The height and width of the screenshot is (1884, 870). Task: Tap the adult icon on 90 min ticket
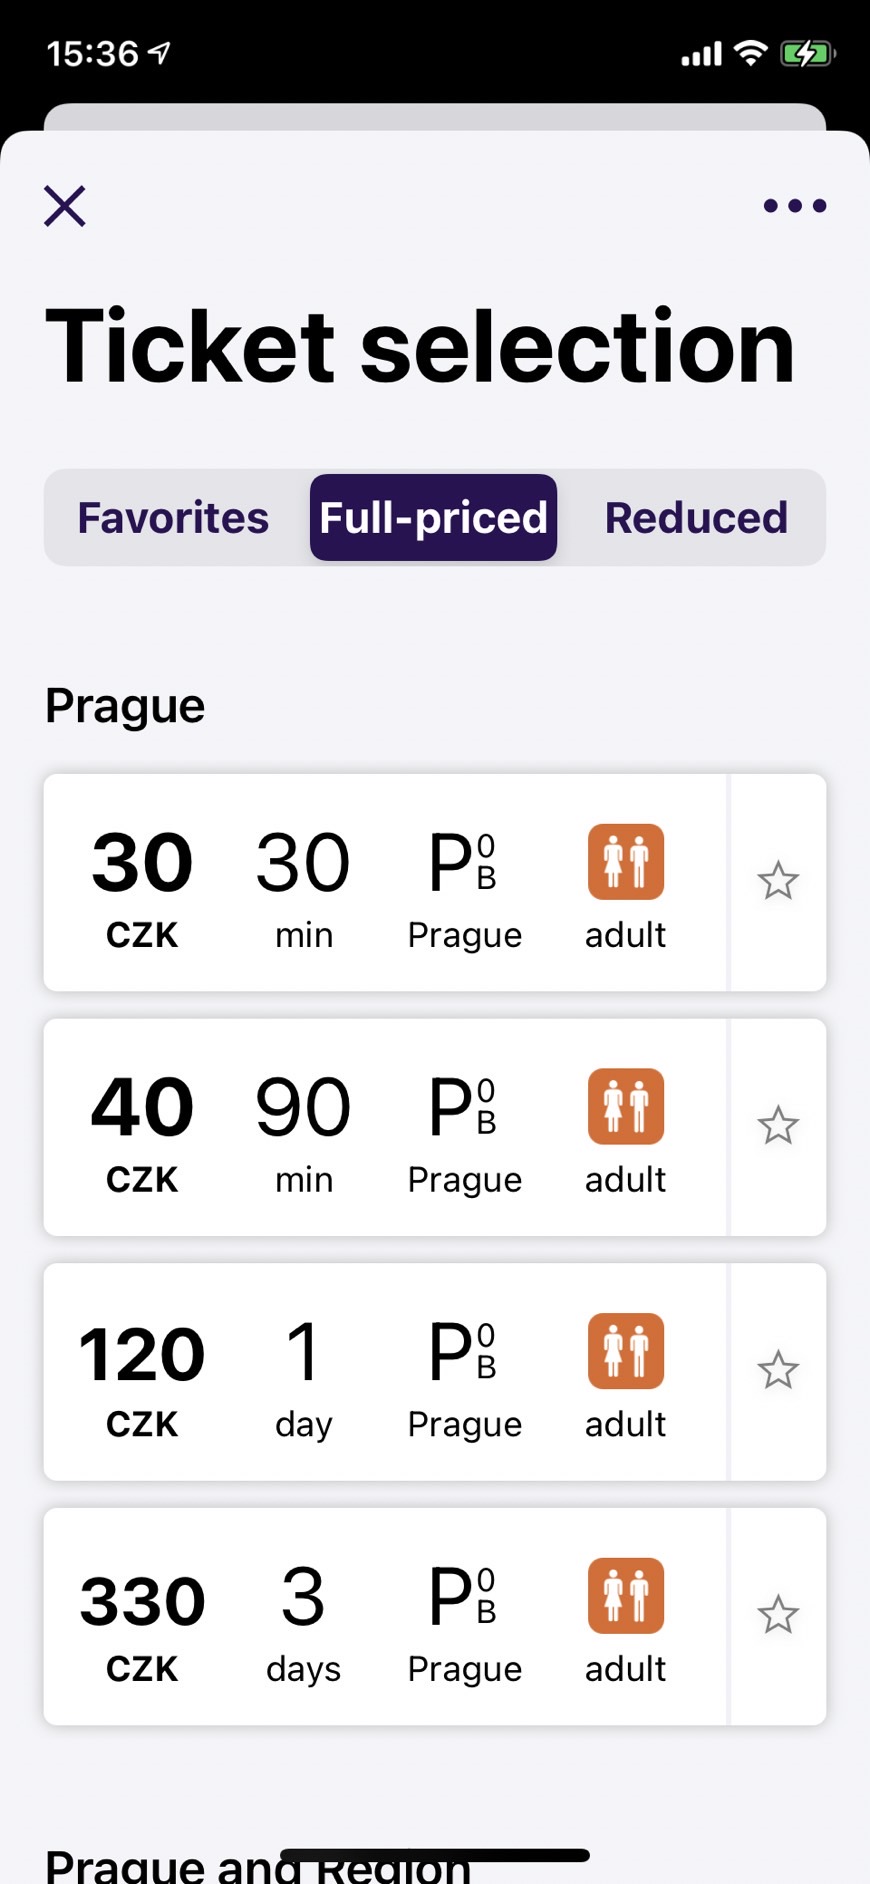pos(626,1107)
